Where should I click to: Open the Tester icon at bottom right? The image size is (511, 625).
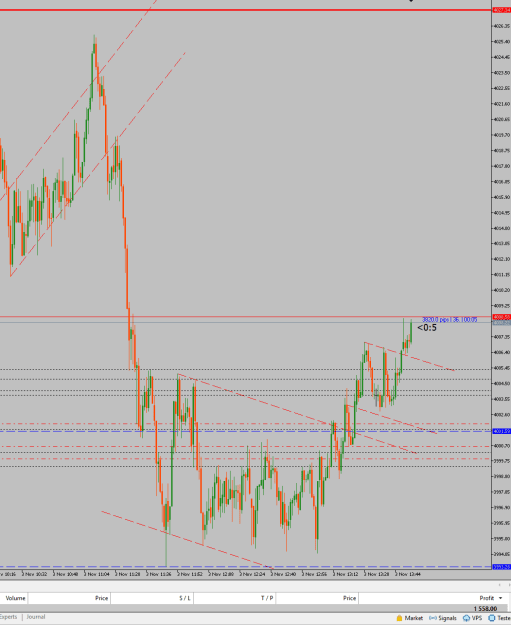coord(492,618)
